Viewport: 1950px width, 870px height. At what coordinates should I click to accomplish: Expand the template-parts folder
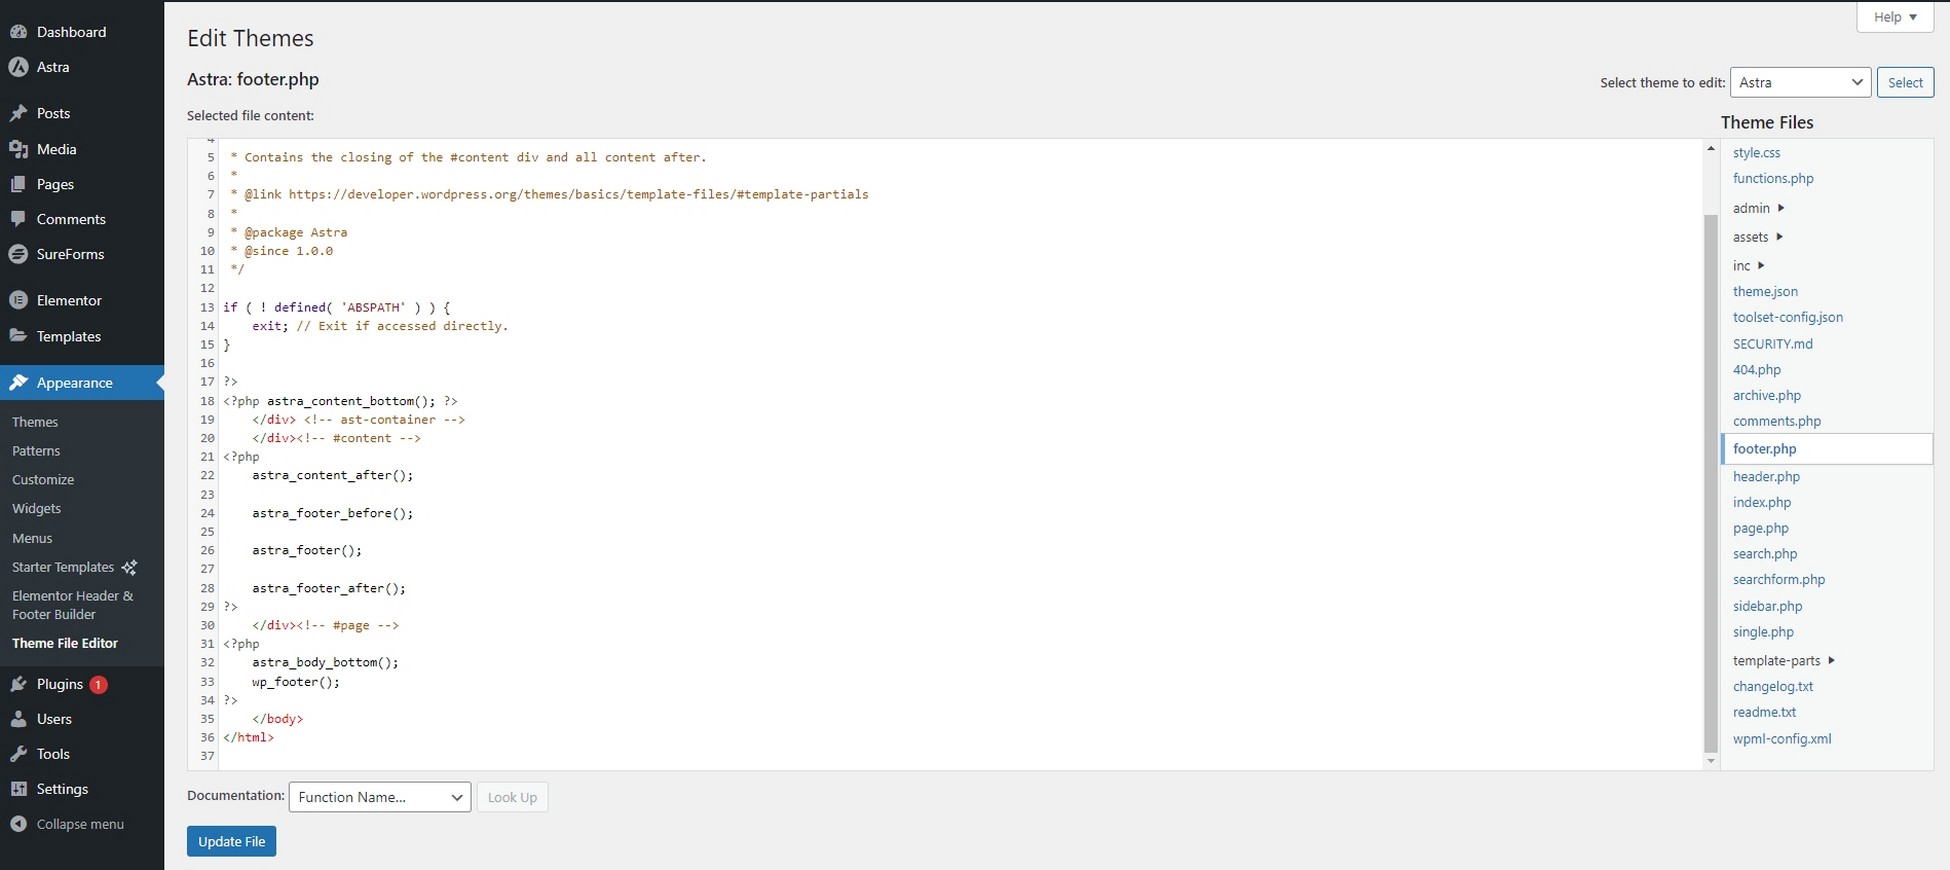1784,661
